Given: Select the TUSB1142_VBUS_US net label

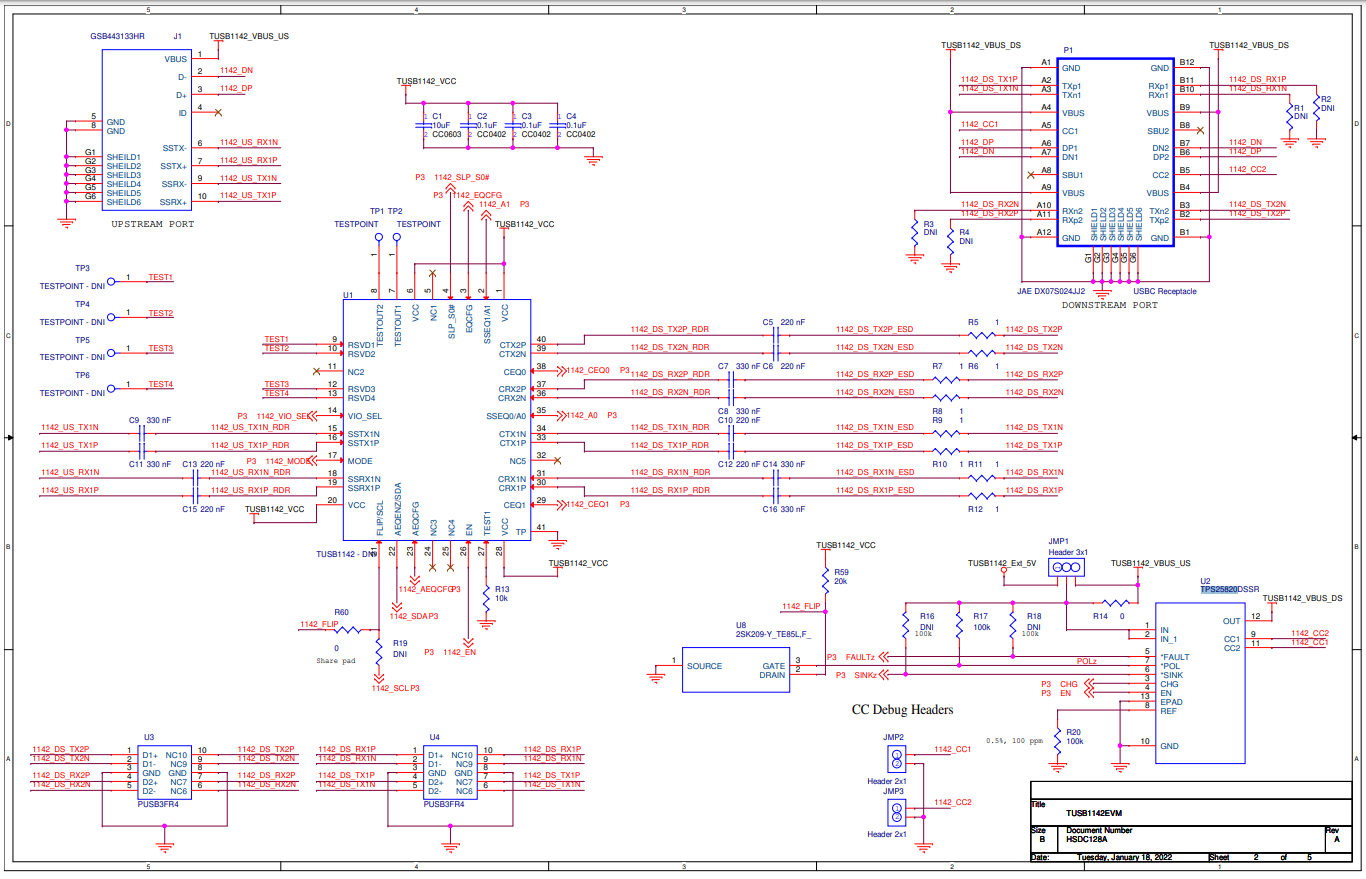Looking at the screenshot, I should 247,36.
